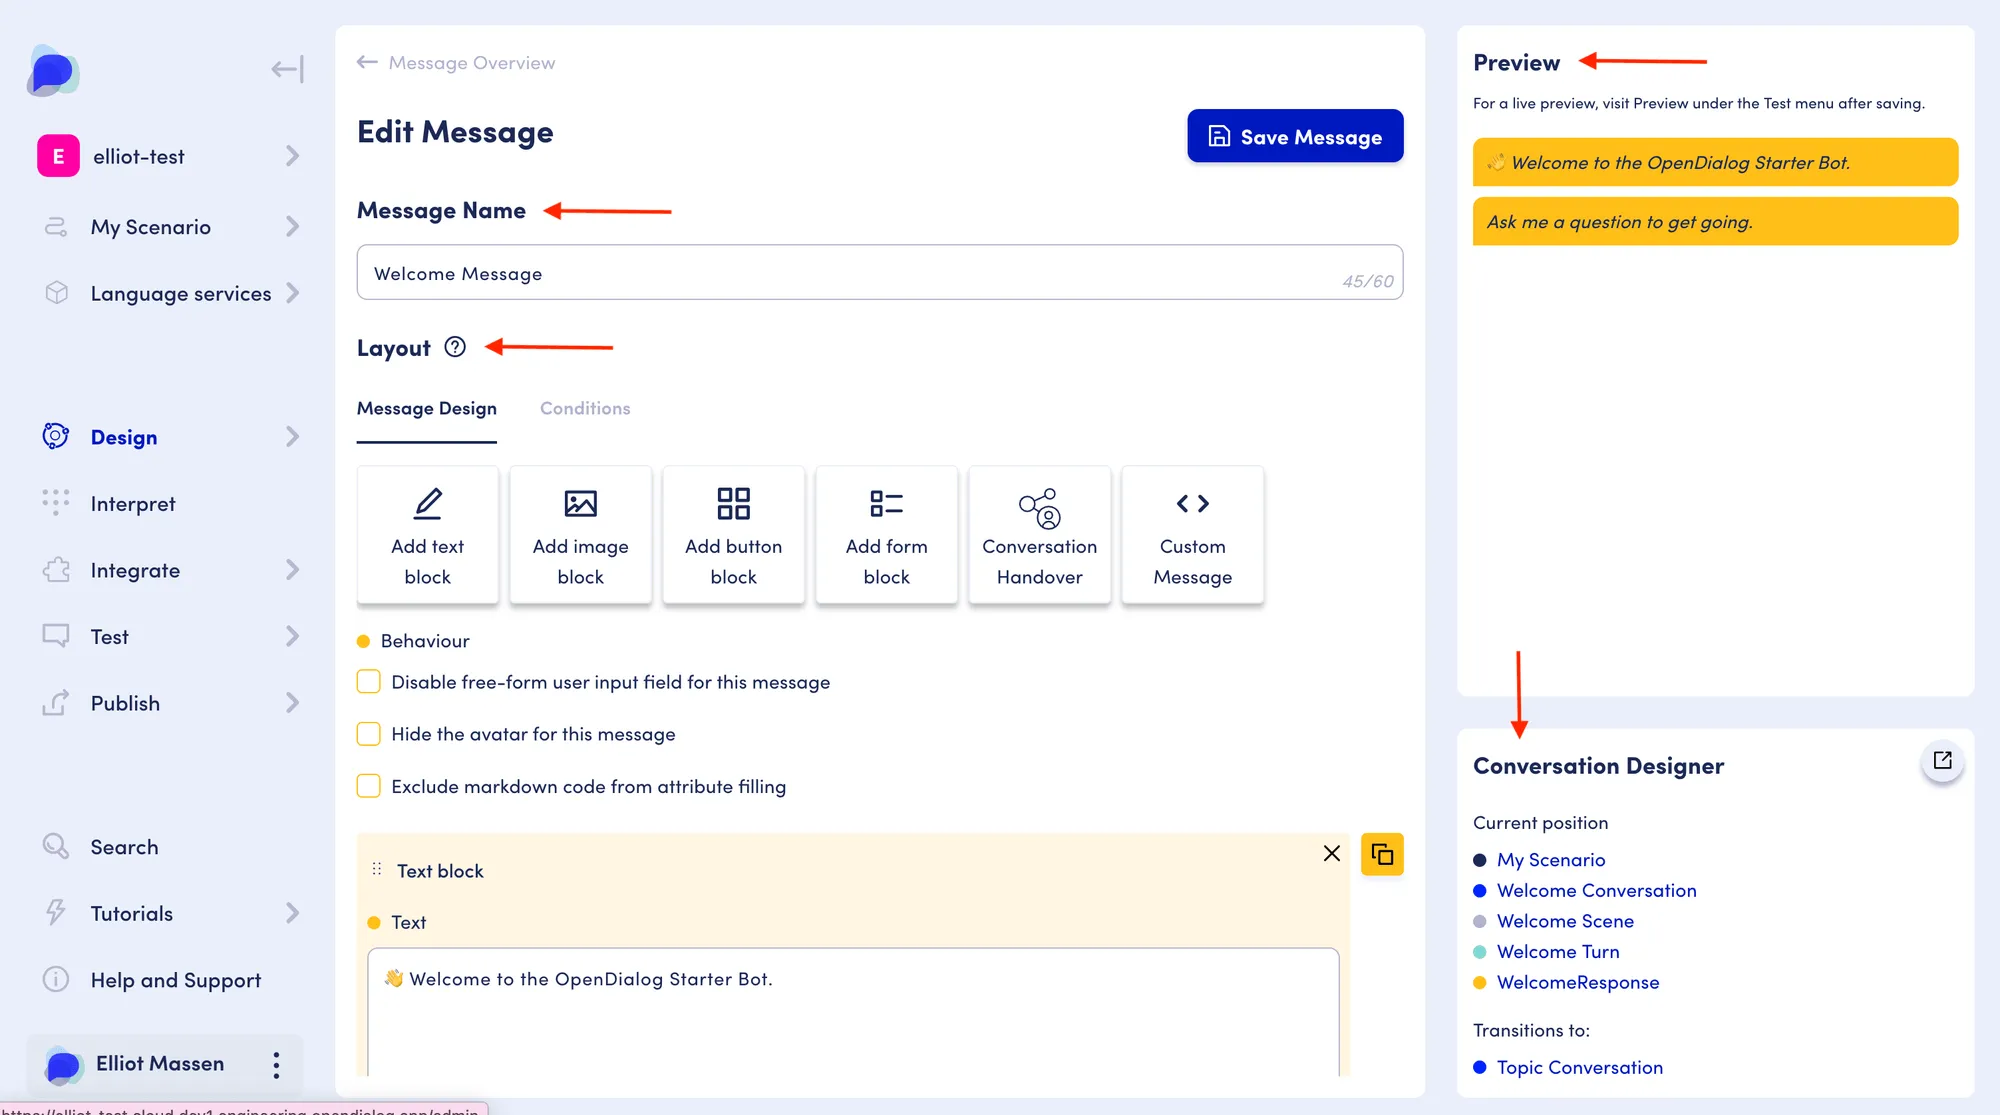Collapse the sidebar with the arrow icon

(287, 69)
